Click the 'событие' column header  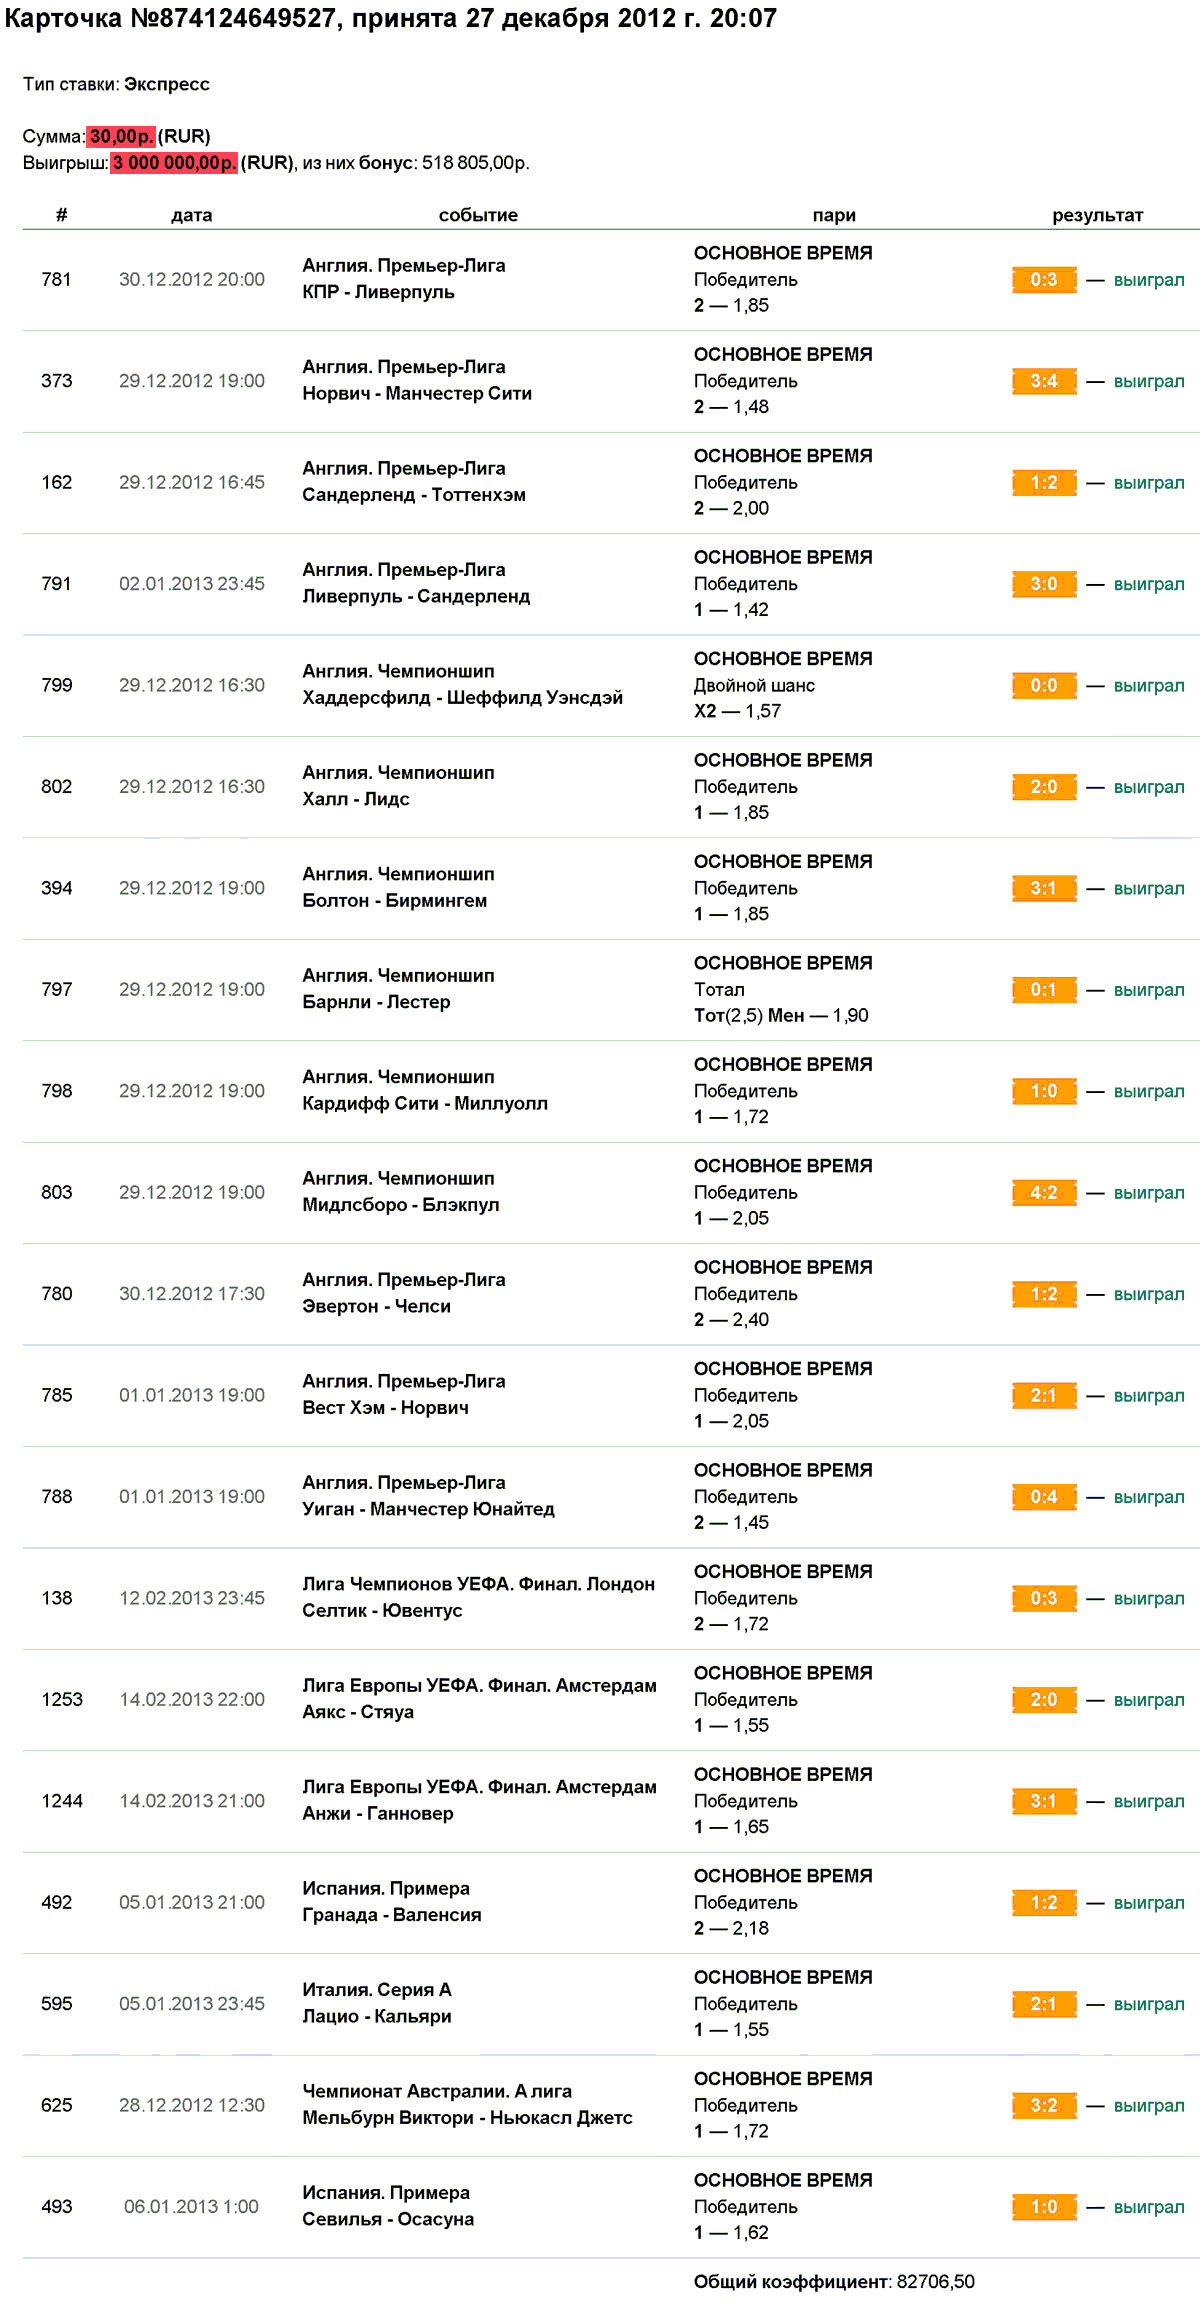point(478,215)
